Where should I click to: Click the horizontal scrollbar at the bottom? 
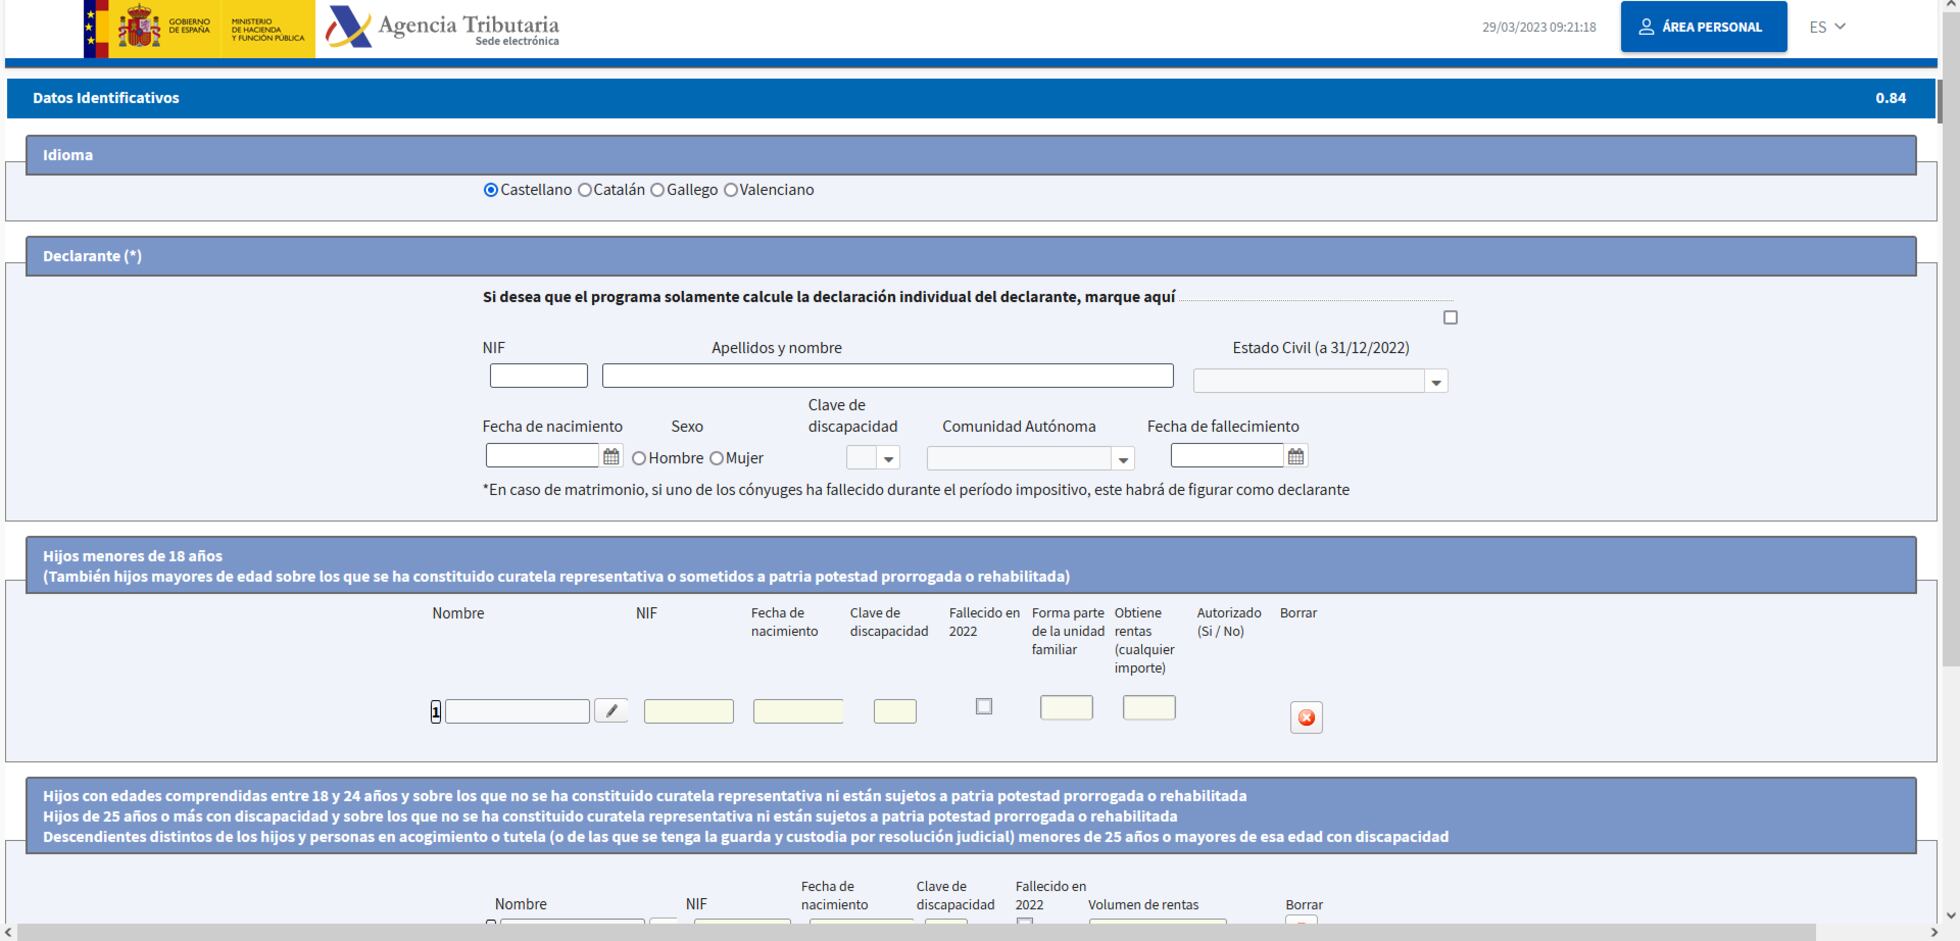click(916, 932)
